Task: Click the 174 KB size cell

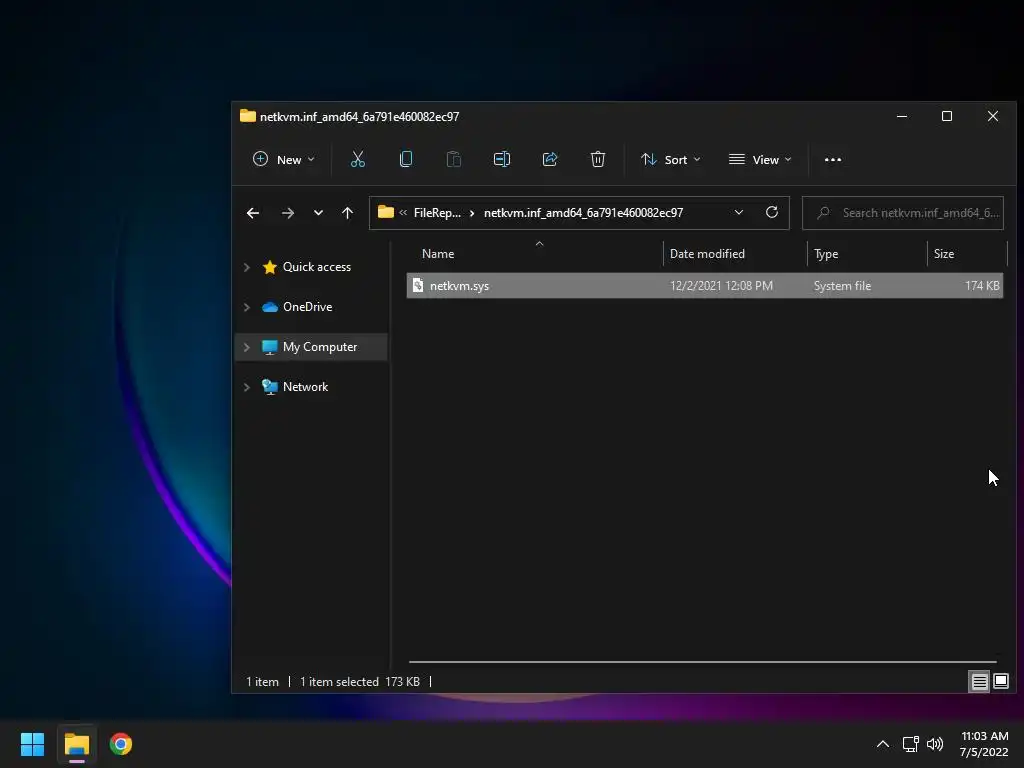Action: 982,286
